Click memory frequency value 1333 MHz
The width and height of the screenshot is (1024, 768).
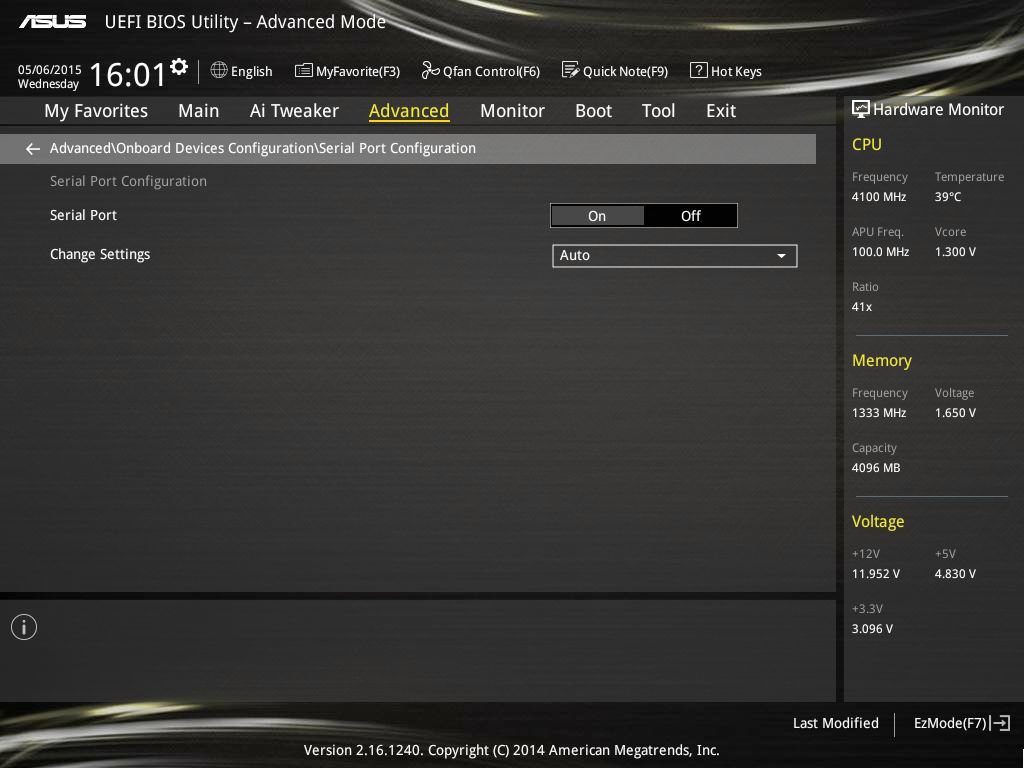878,413
